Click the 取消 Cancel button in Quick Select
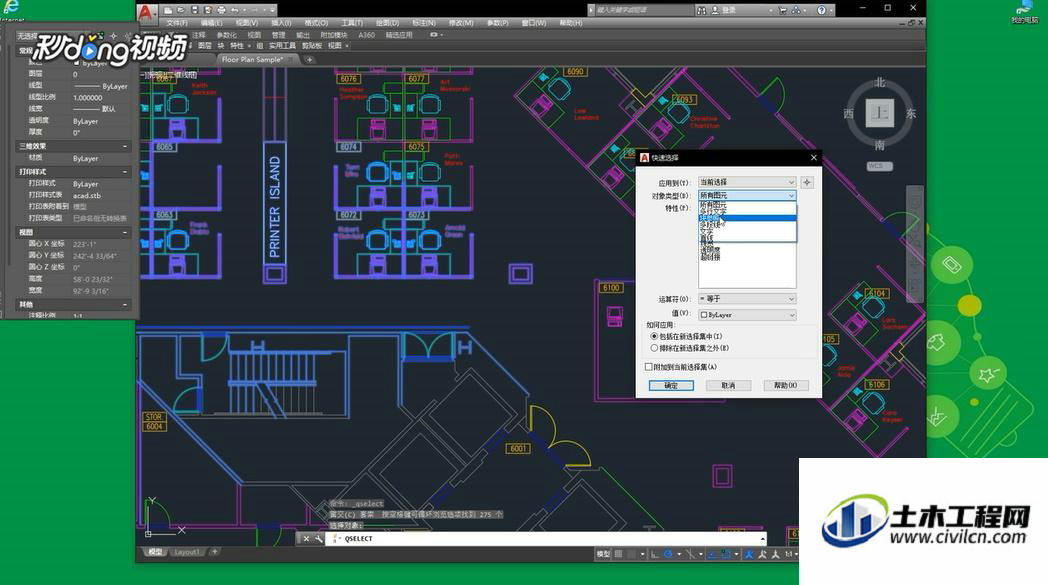 coord(729,386)
